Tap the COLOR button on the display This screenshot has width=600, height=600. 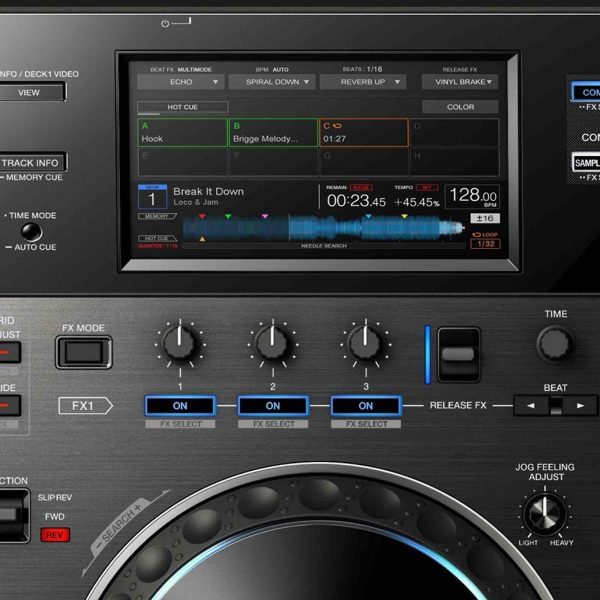[x=460, y=107]
